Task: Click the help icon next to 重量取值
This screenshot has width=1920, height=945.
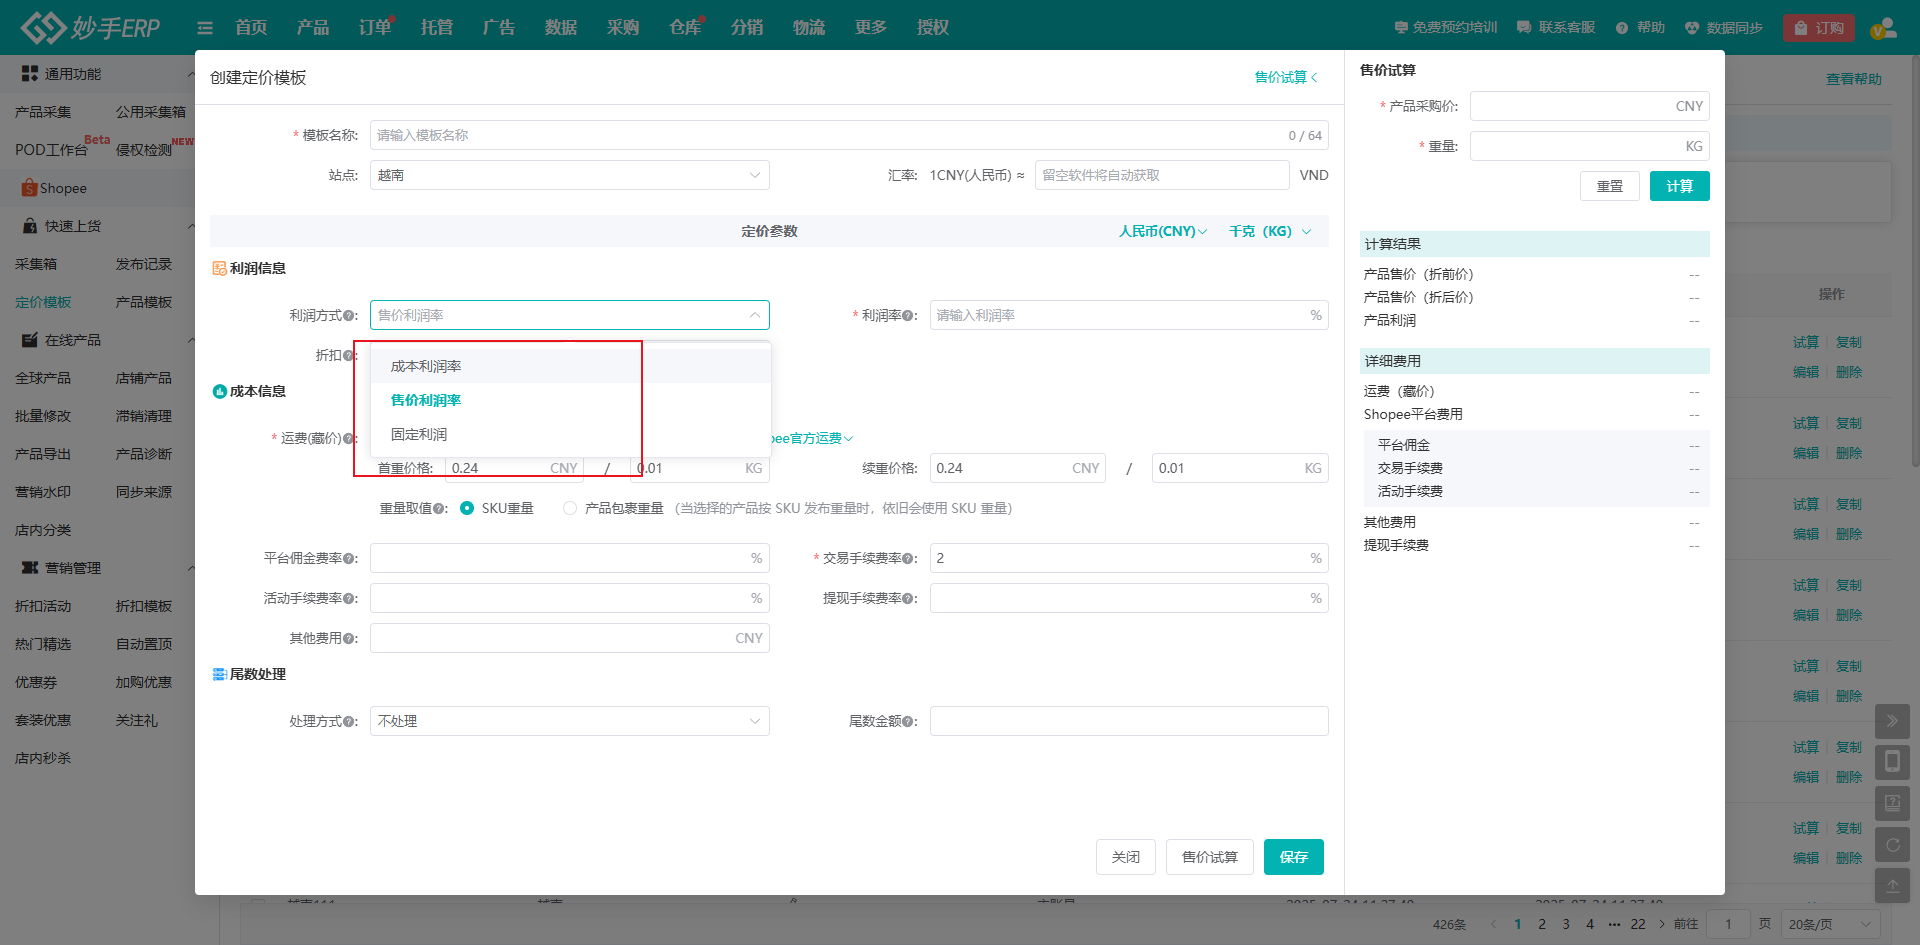Action: [439, 509]
